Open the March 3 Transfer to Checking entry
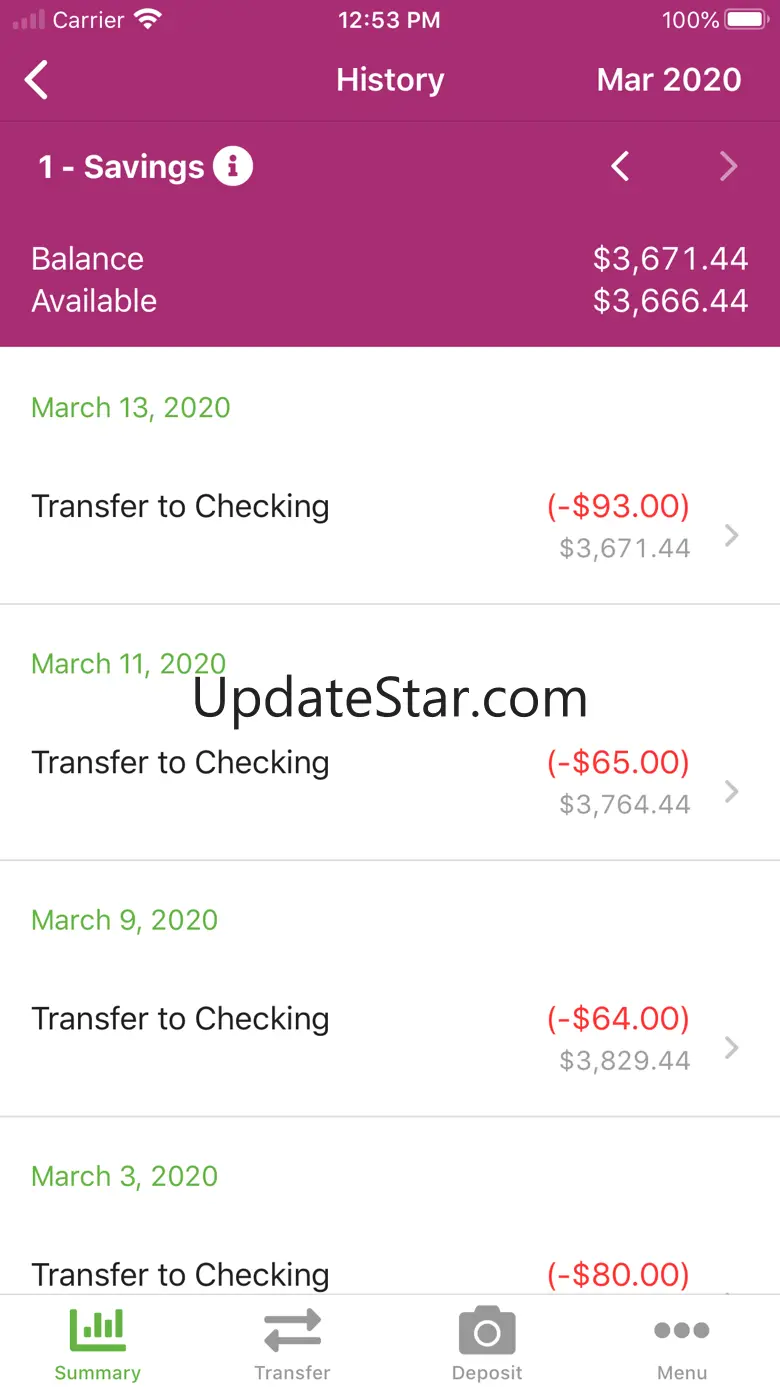 tap(180, 1274)
